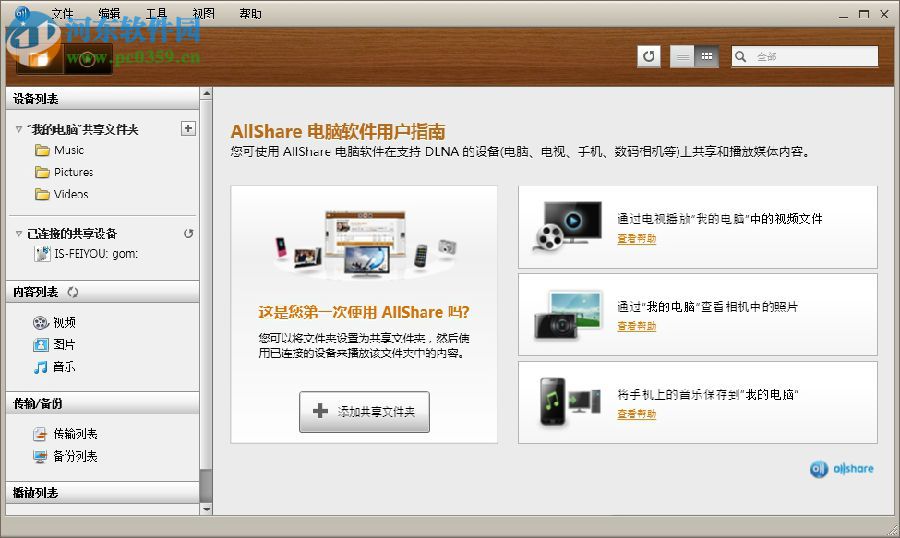Click the 传输/备份 section header

pos(102,404)
